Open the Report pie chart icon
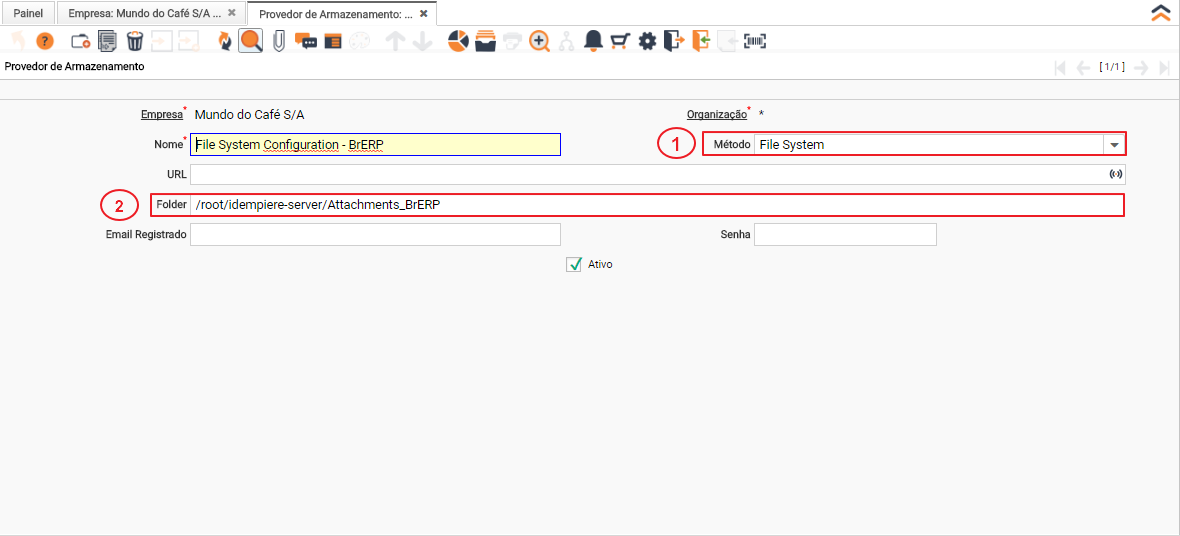Screen dimensions: 1180x536 [x=458, y=41]
